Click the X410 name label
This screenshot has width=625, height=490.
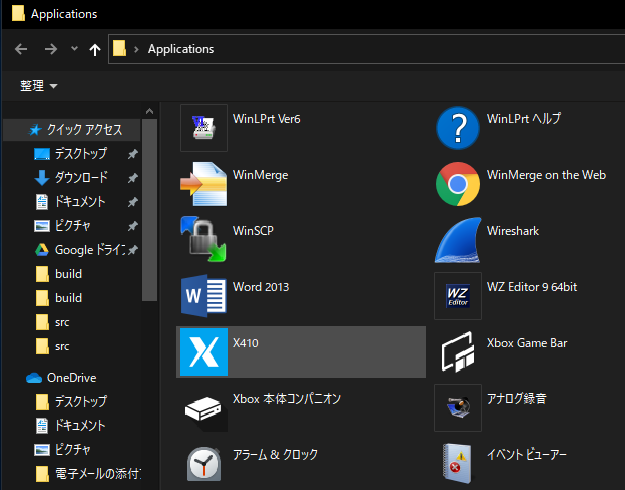246,343
